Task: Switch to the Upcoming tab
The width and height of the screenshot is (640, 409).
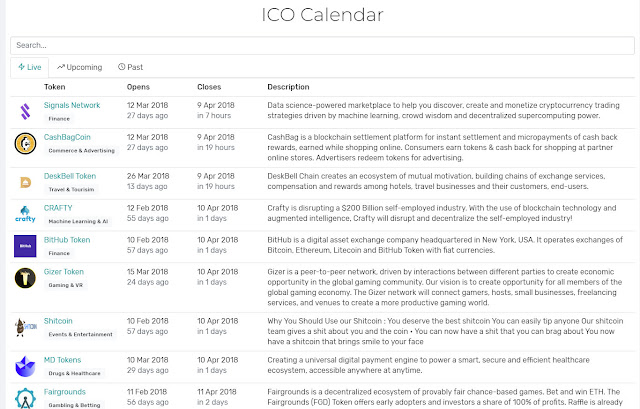Action: 80,67
